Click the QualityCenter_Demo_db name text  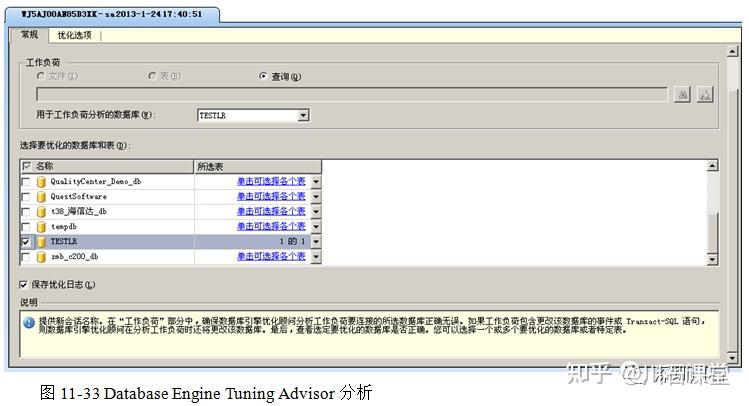pyautogui.click(x=96, y=182)
